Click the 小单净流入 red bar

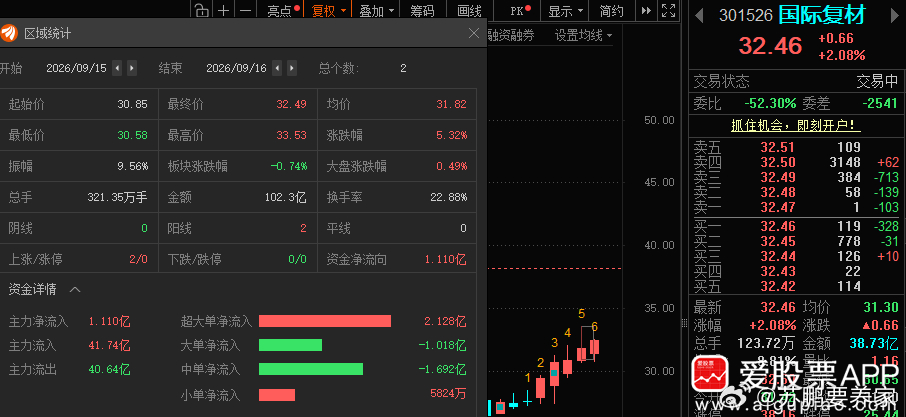(277, 395)
